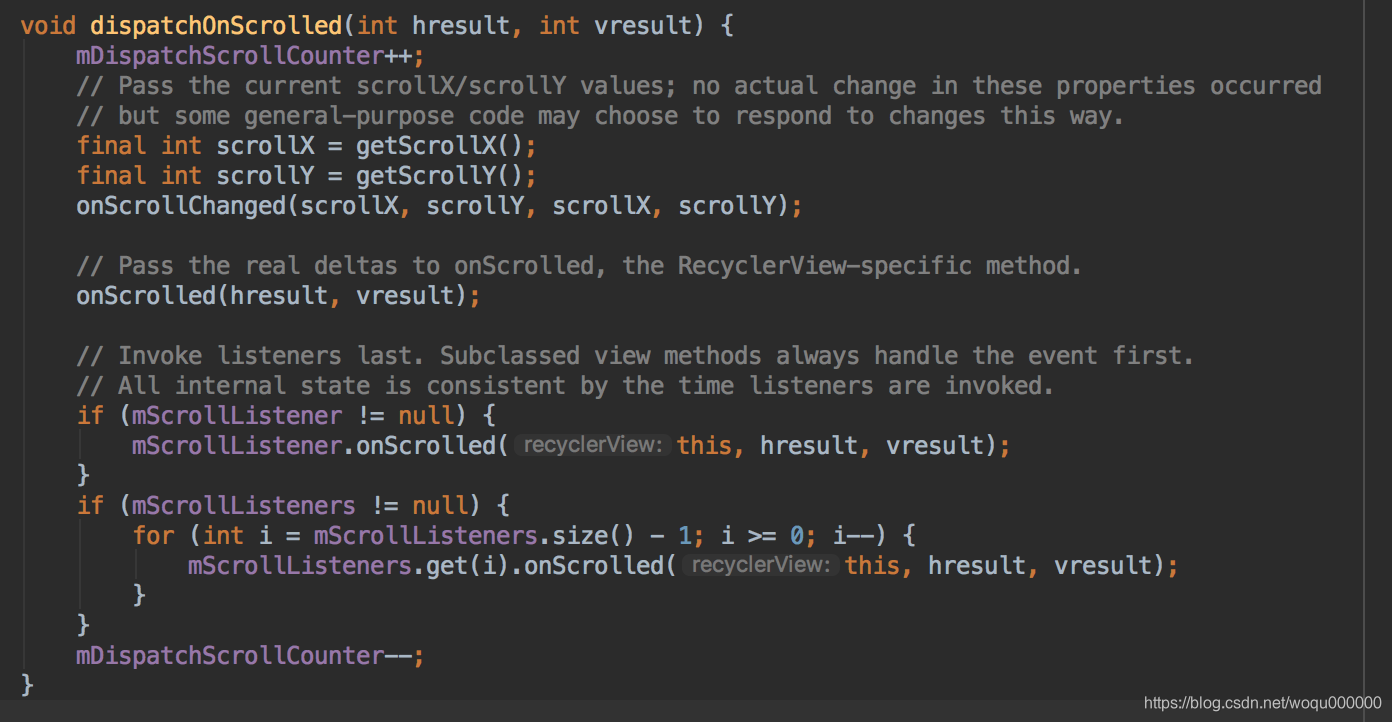1392x722 pixels.
Task: Click the i-- loop decrement
Action: (853, 535)
